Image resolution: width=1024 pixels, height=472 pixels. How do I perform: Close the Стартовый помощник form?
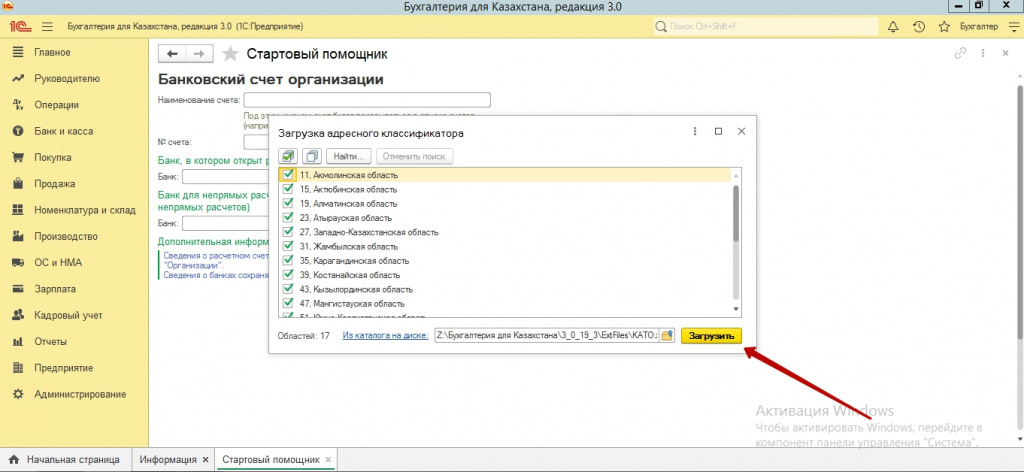point(1005,54)
